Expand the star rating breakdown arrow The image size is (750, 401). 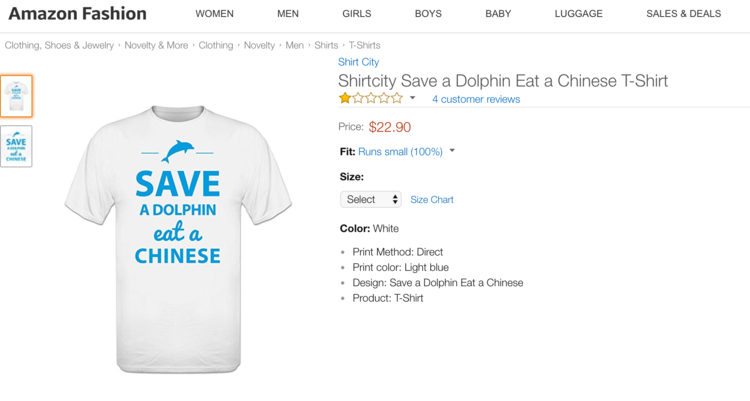click(413, 99)
